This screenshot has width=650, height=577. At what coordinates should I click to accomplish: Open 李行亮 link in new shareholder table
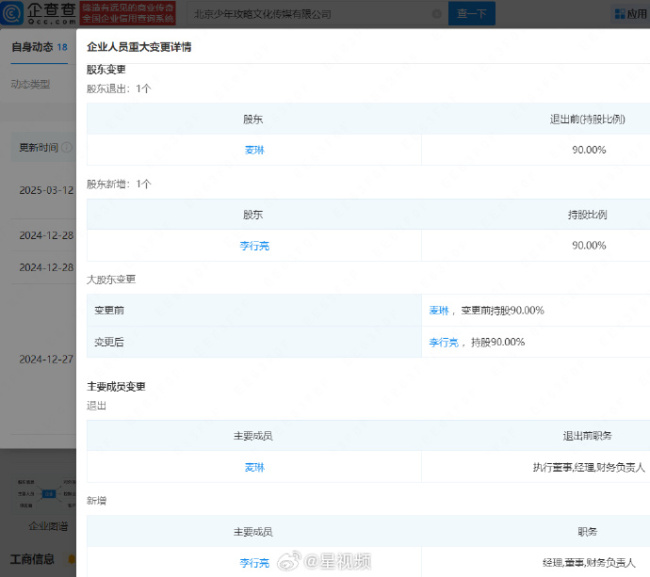point(254,246)
